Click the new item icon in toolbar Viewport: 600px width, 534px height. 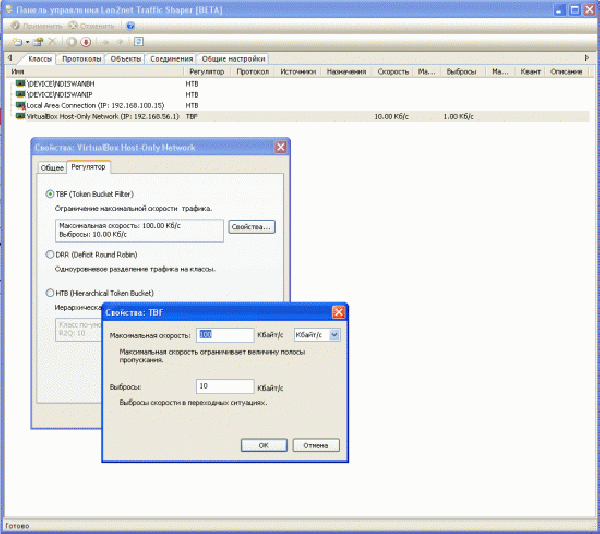point(16,42)
